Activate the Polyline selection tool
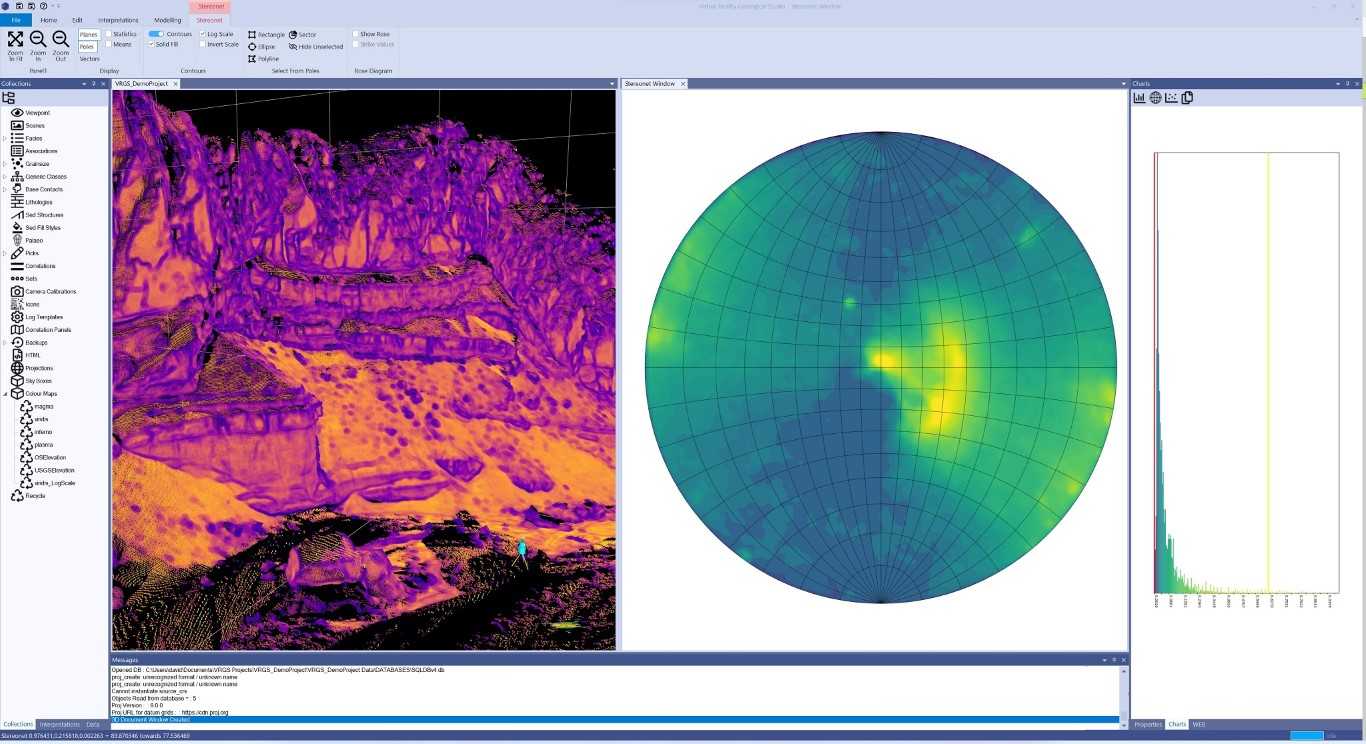 (x=266, y=58)
